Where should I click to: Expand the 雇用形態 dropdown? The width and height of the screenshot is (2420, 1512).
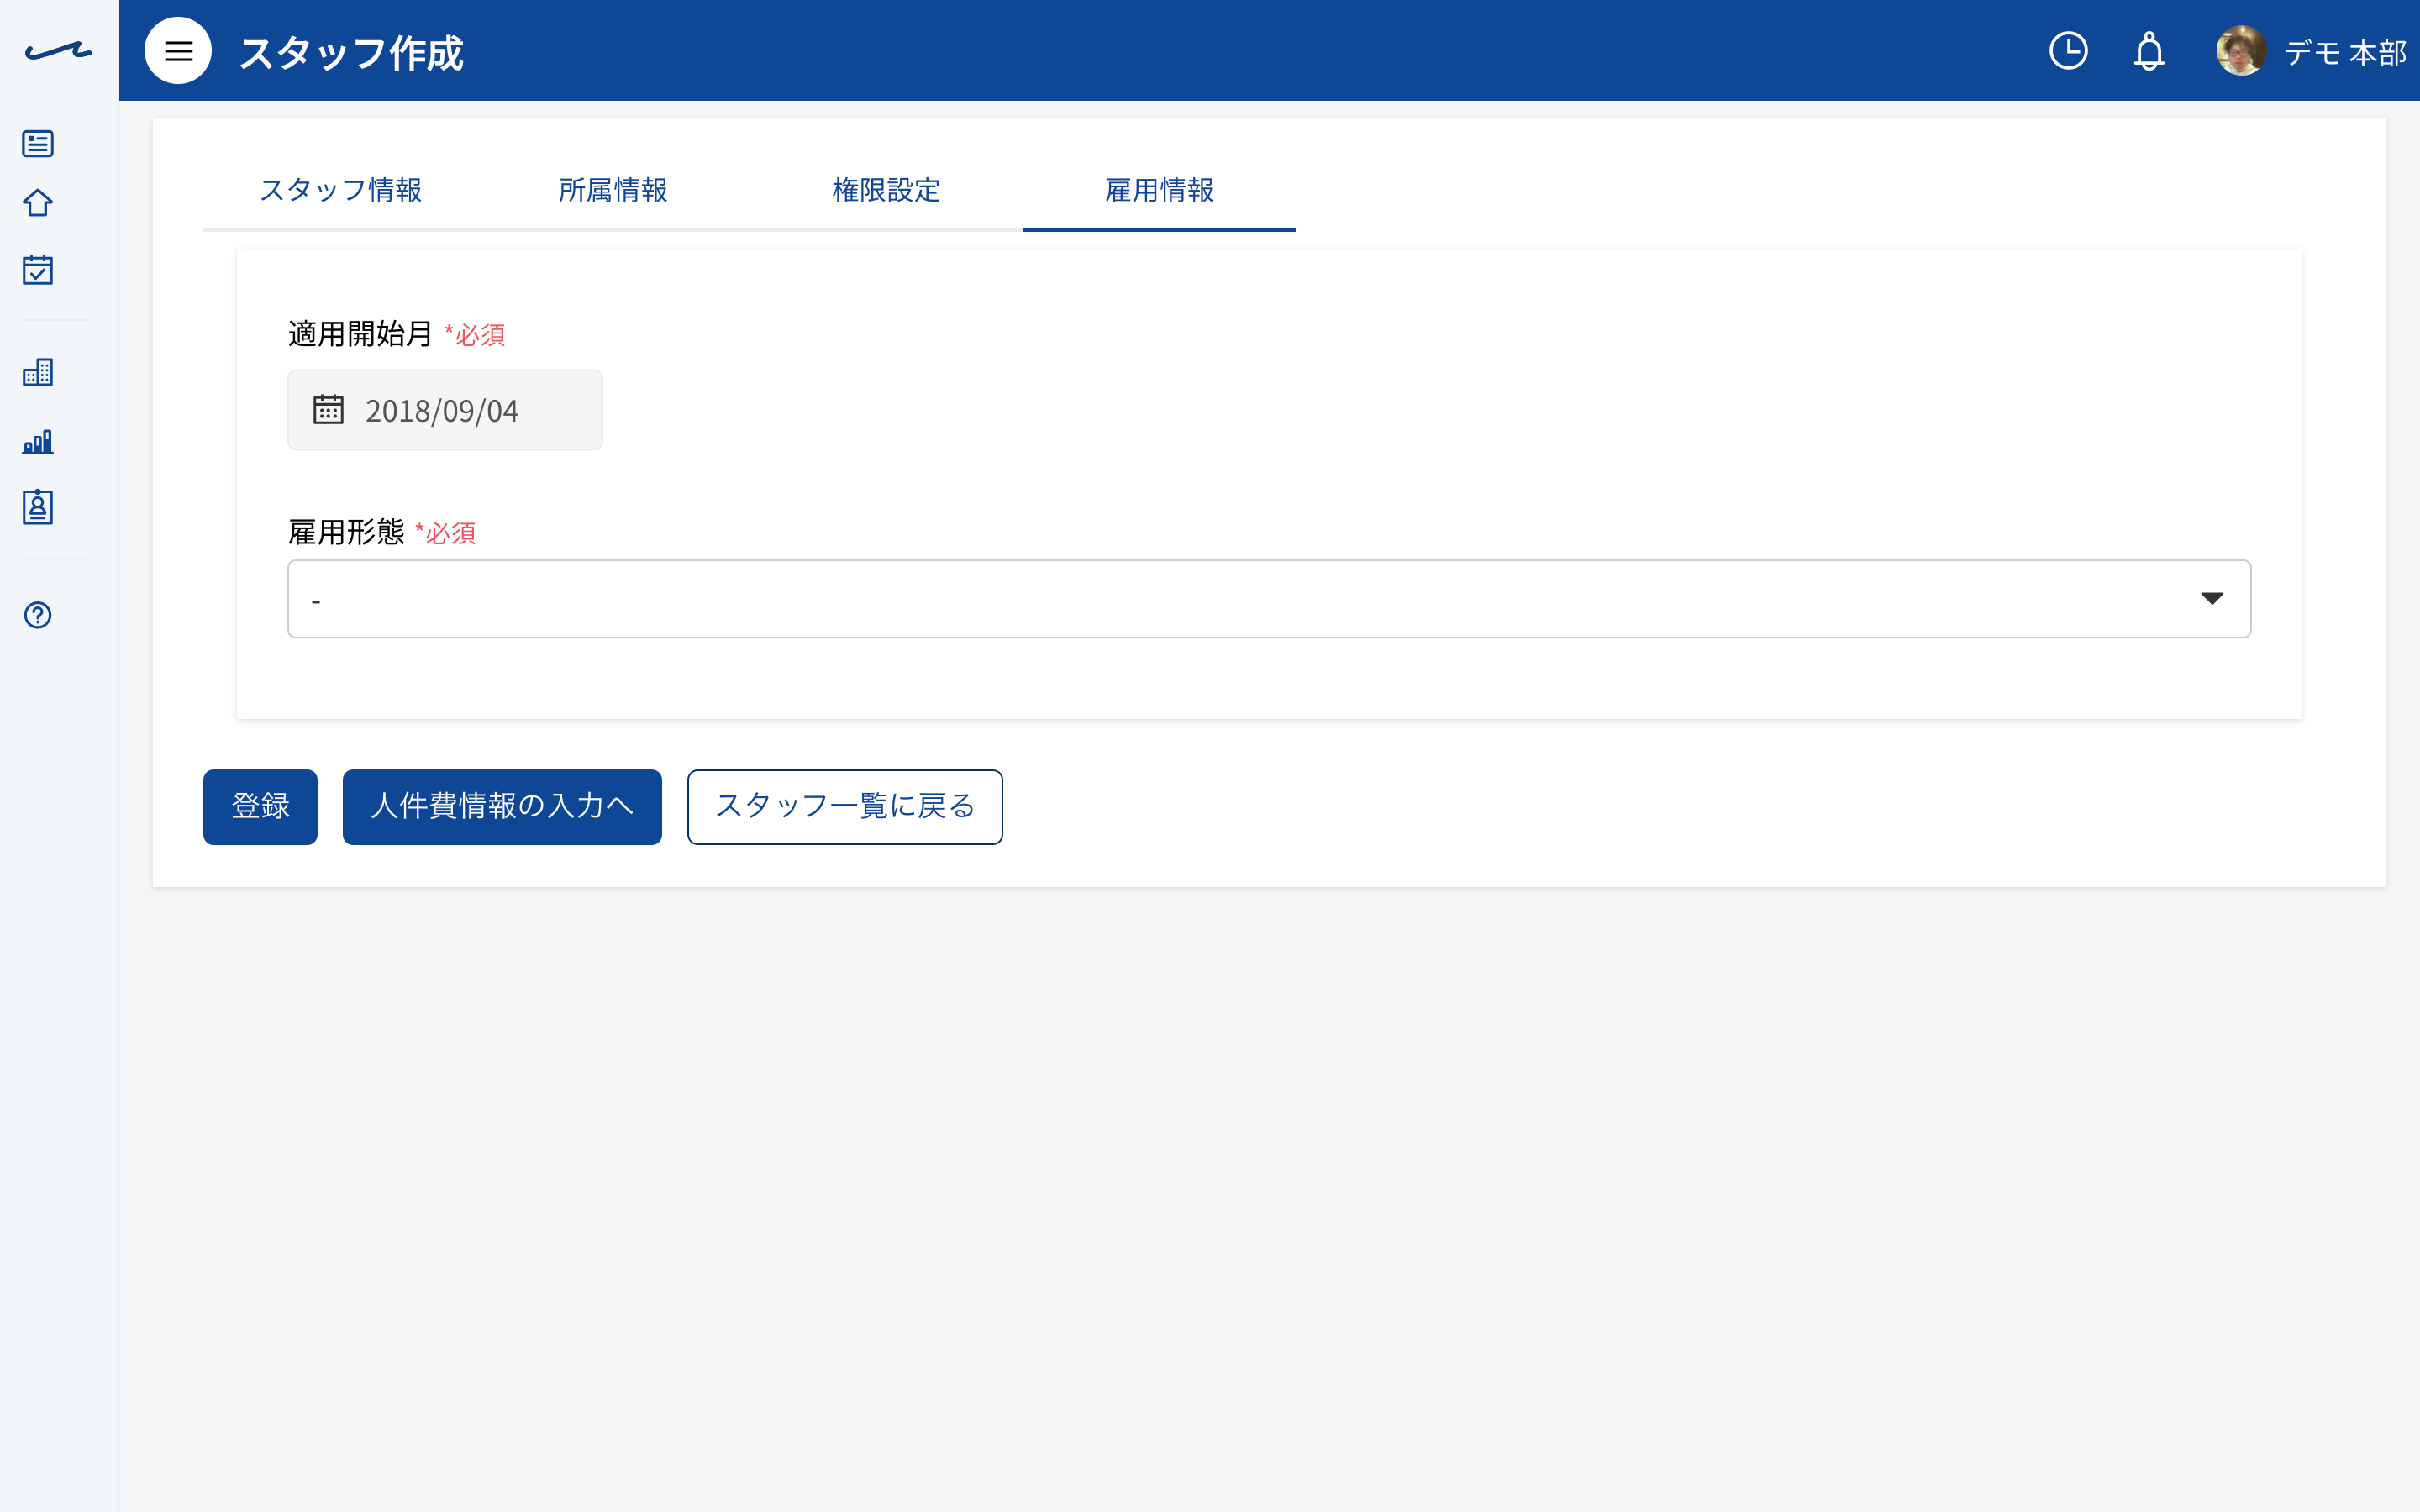click(x=1269, y=599)
